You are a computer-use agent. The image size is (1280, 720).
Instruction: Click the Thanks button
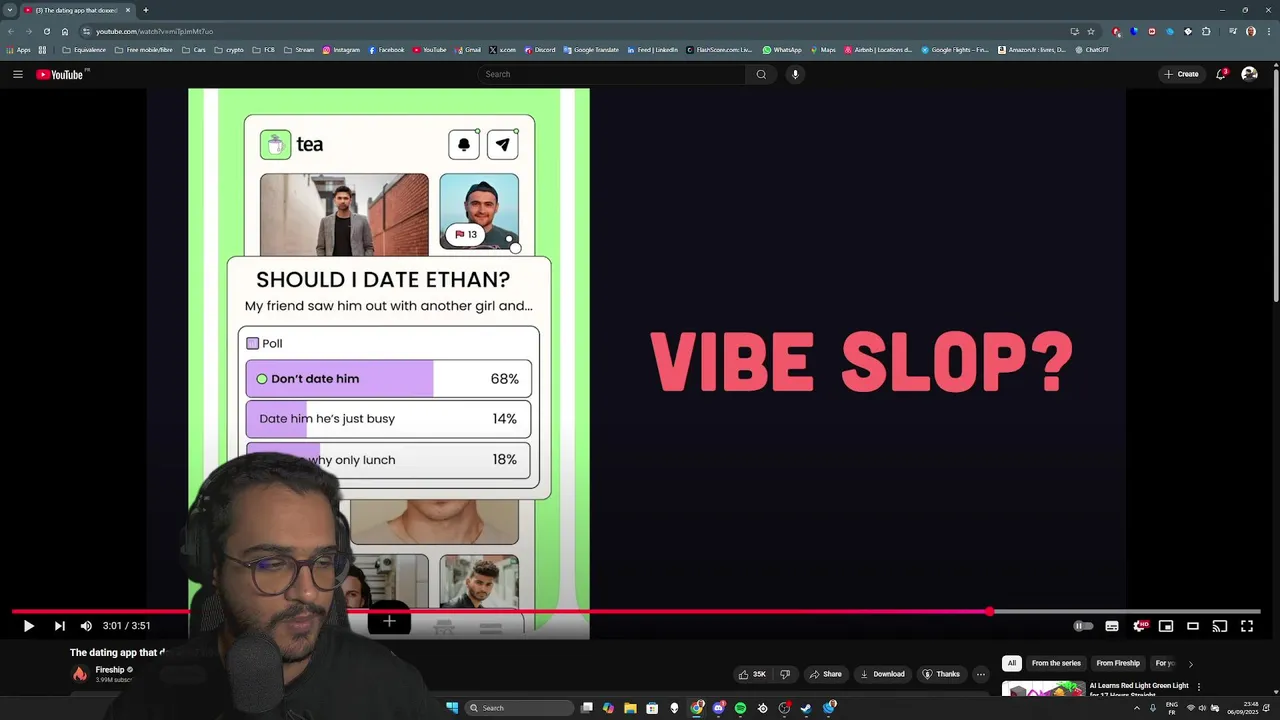coord(941,674)
